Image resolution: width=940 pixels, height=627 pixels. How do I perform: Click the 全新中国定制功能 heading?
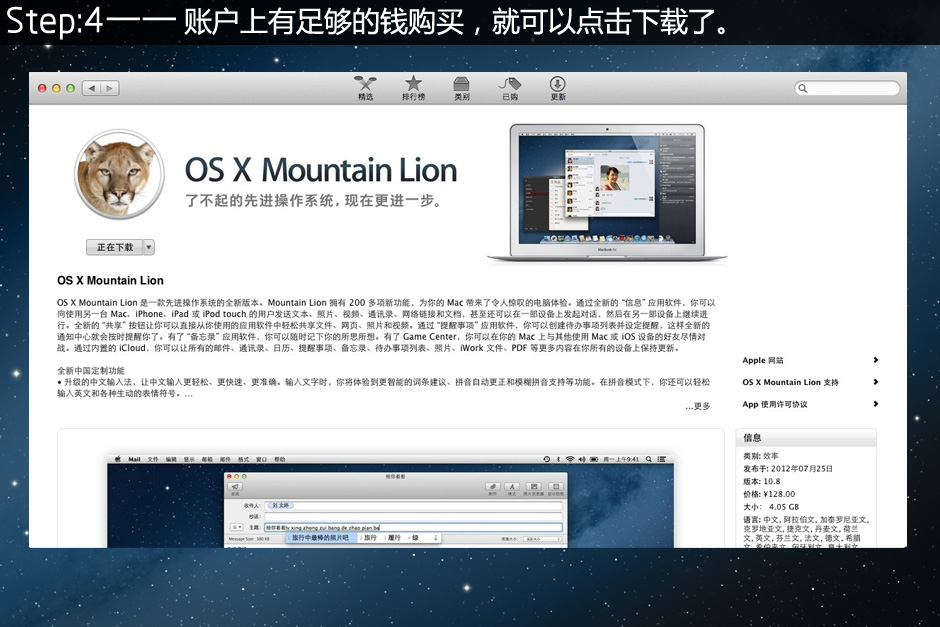click(x=91, y=370)
